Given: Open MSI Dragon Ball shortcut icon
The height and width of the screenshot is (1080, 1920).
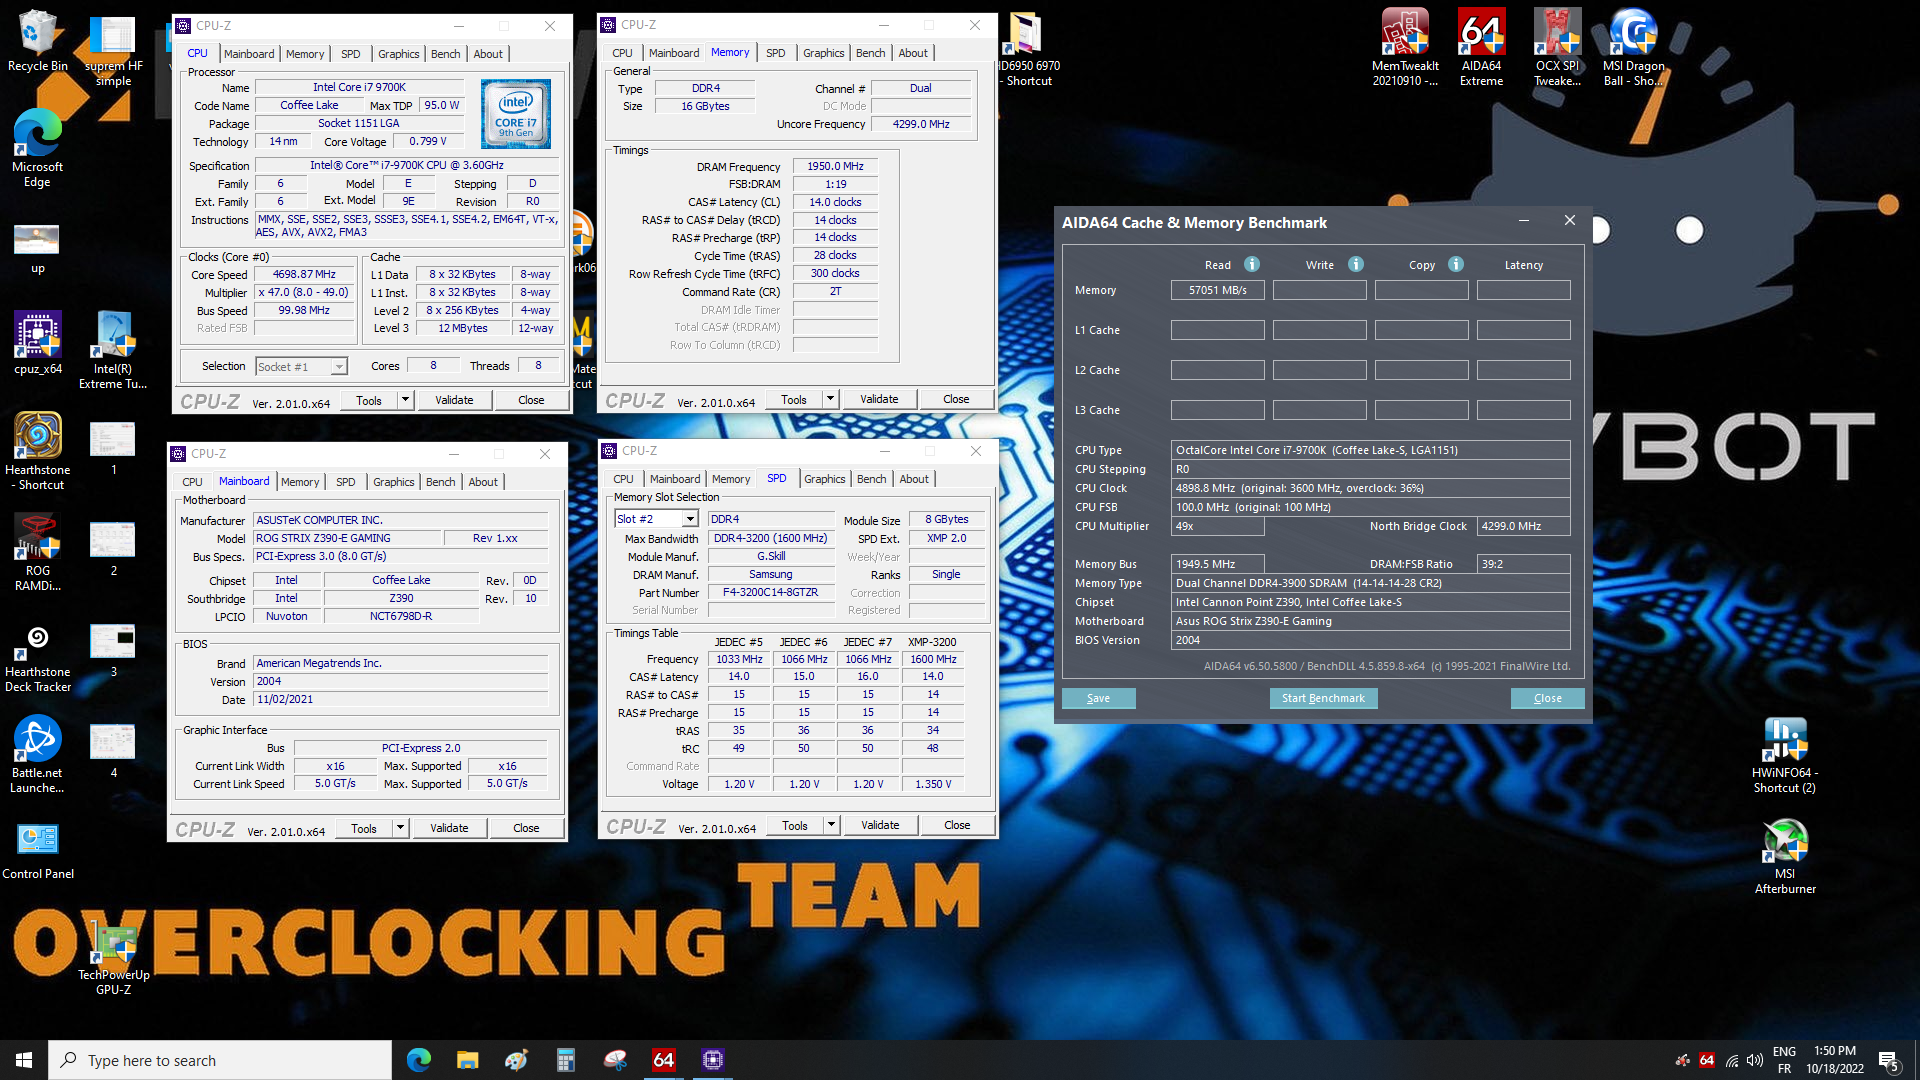Looking at the screenshot, I should [1633, 47].
